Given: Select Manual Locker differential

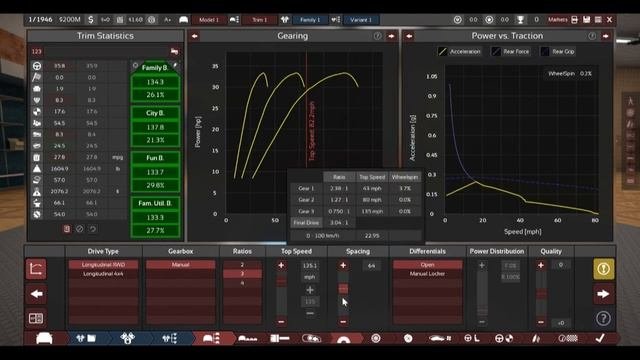Looking at the screenshot, I should click(427, 274).
